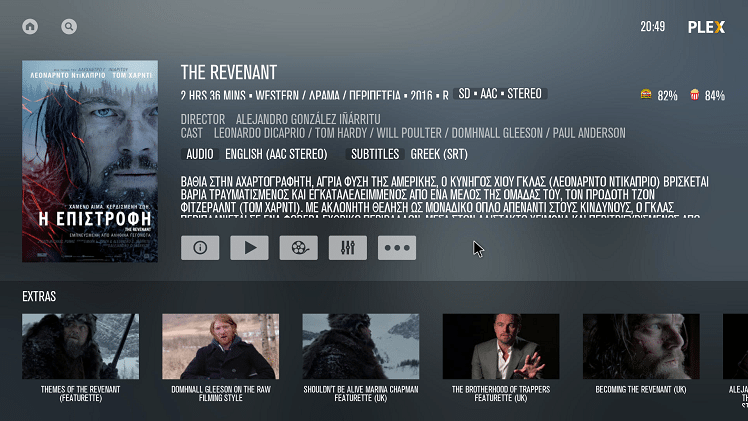748x421 pixels.
Task: Play The Revenant movie
Action: [x=249, y=248]
